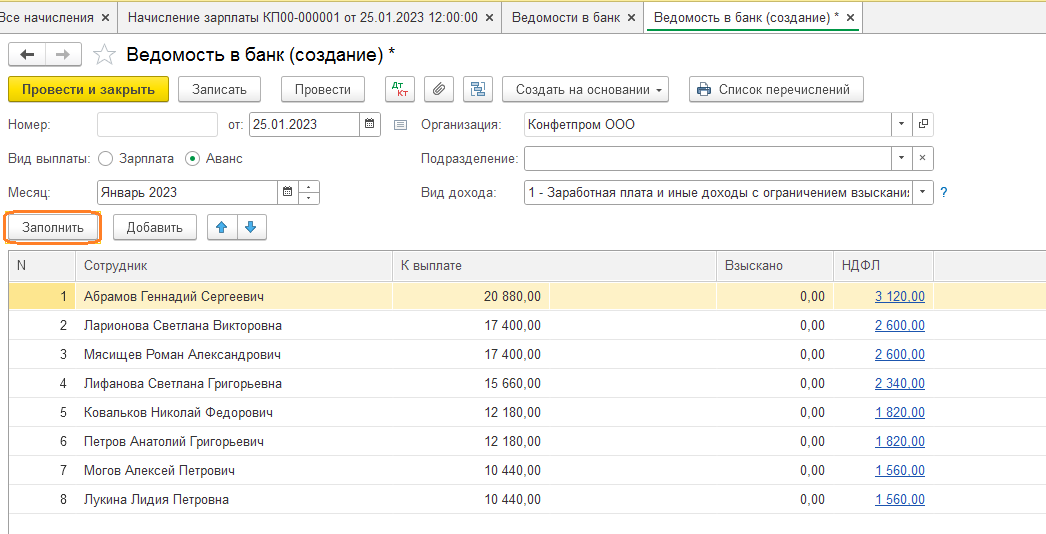Open document structure icon in toolbar
Screen dimensions: 1046x534
coord(478,89)
